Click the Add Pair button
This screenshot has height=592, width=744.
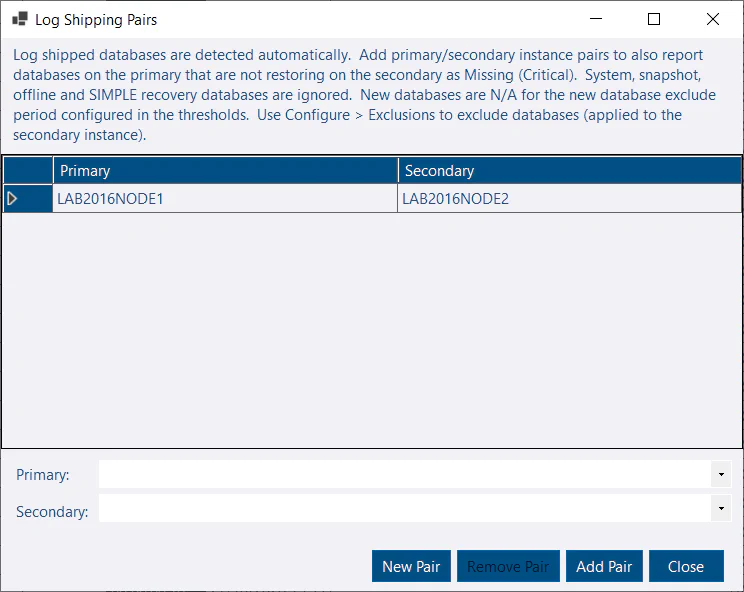point(604,566)
